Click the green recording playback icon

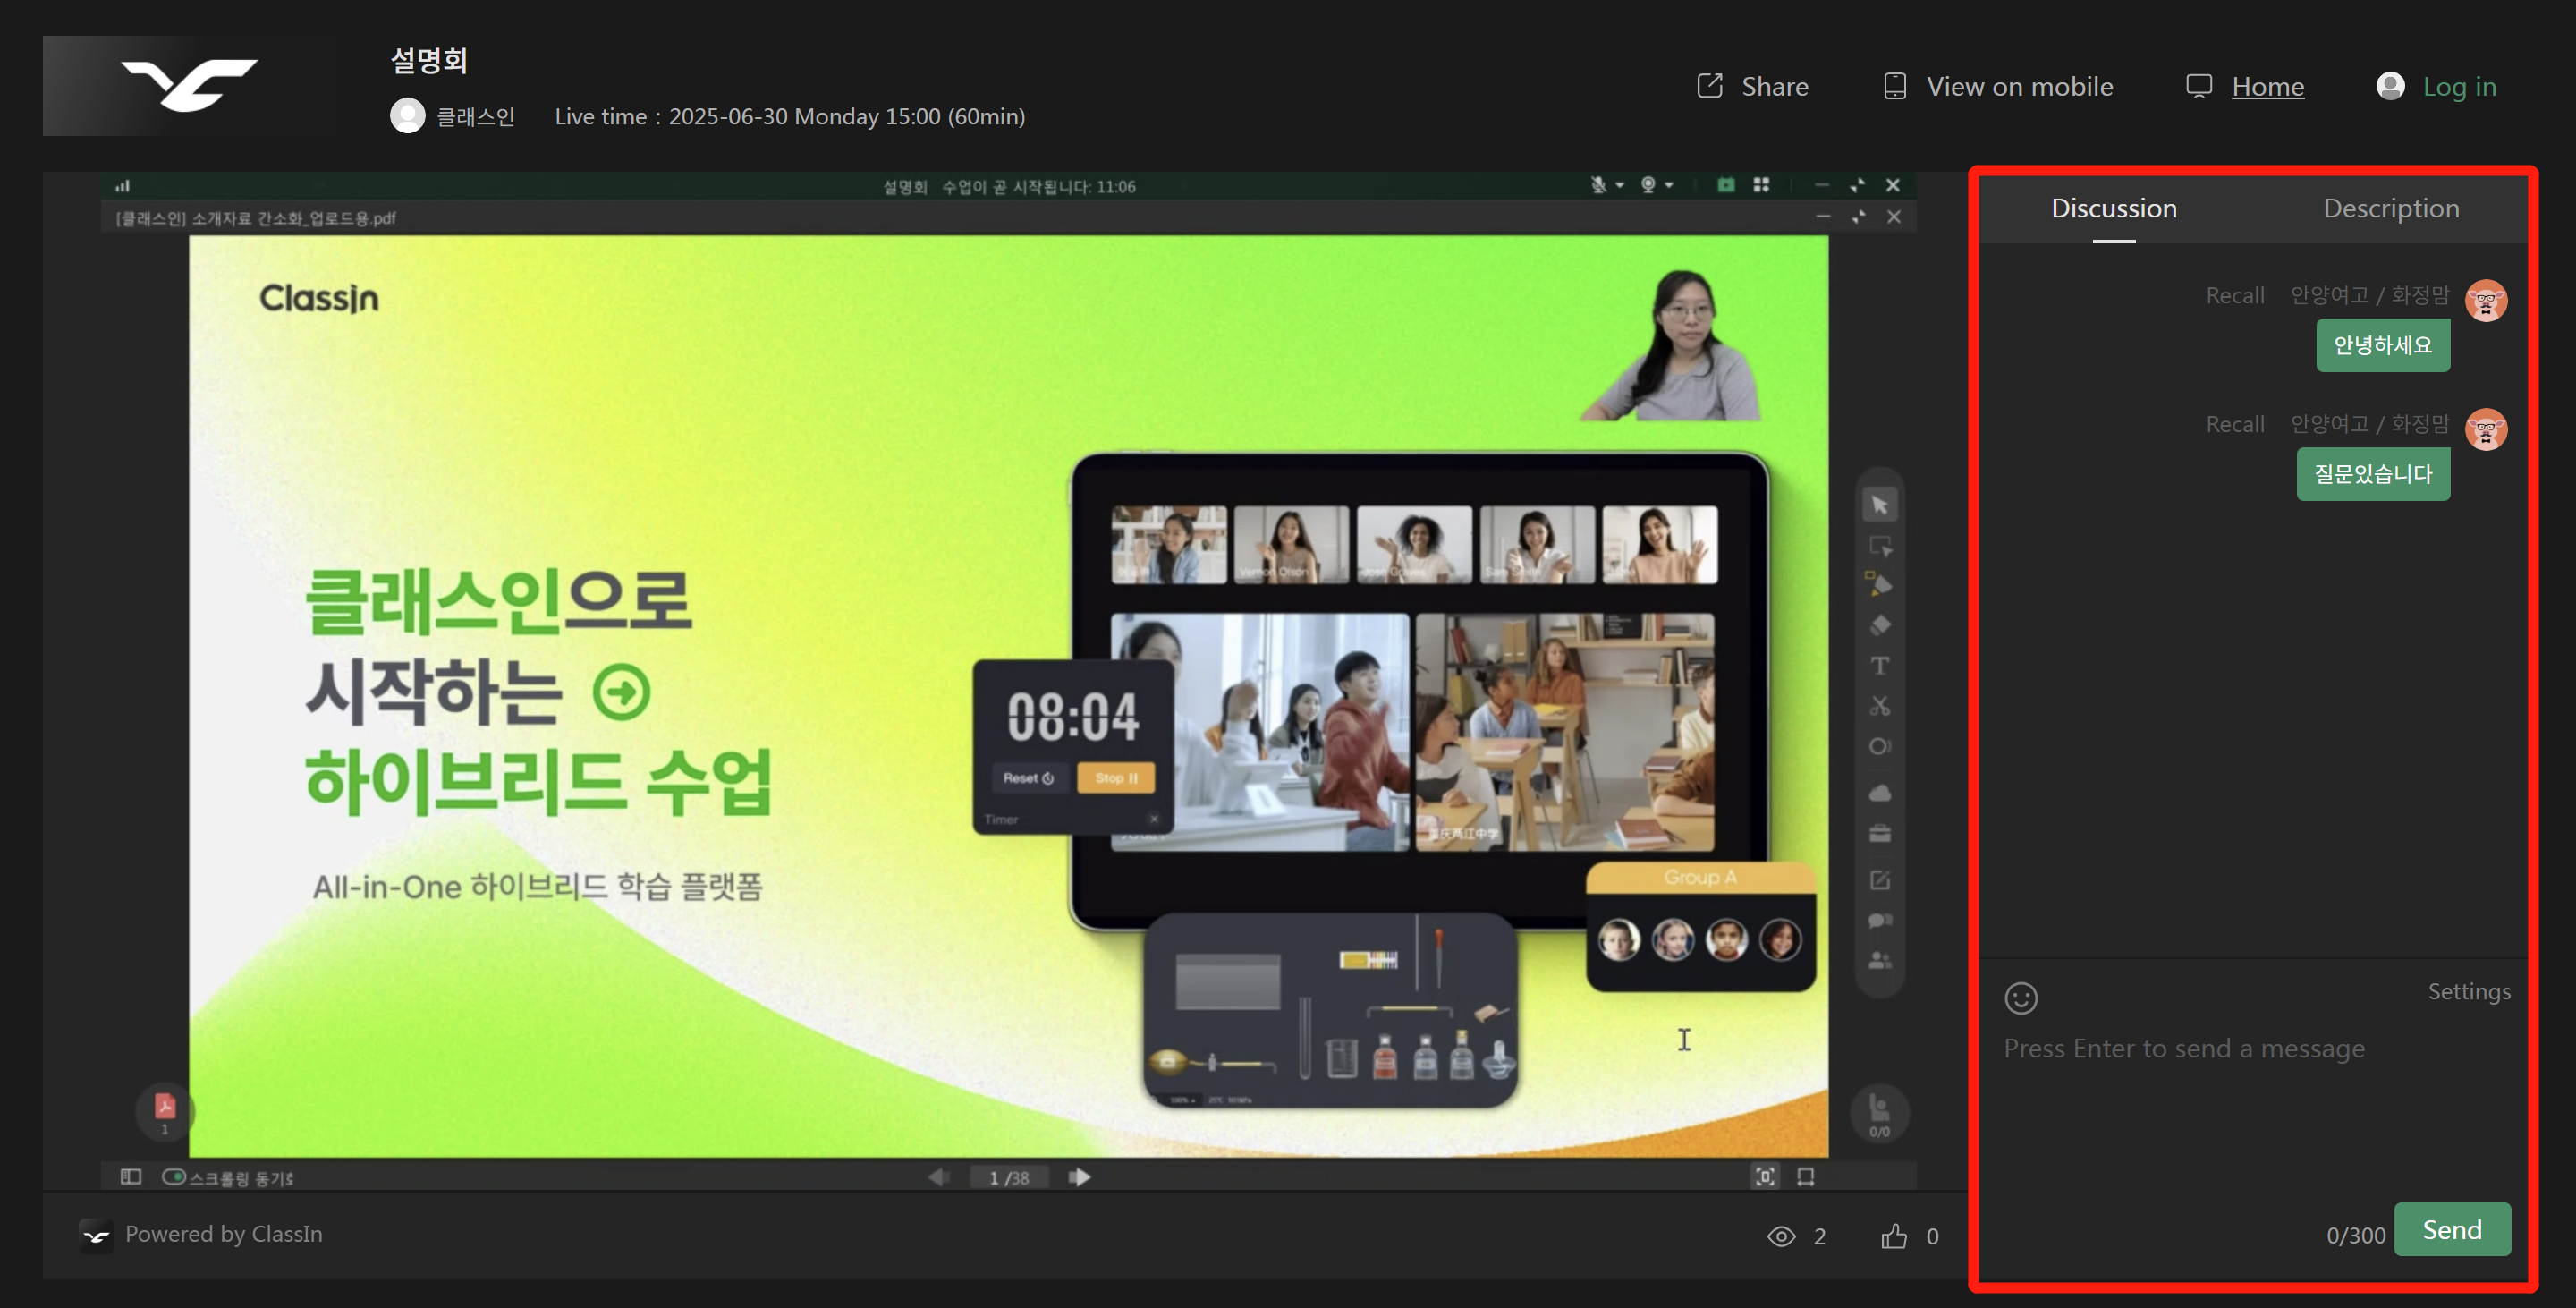tap(1726, 185)
